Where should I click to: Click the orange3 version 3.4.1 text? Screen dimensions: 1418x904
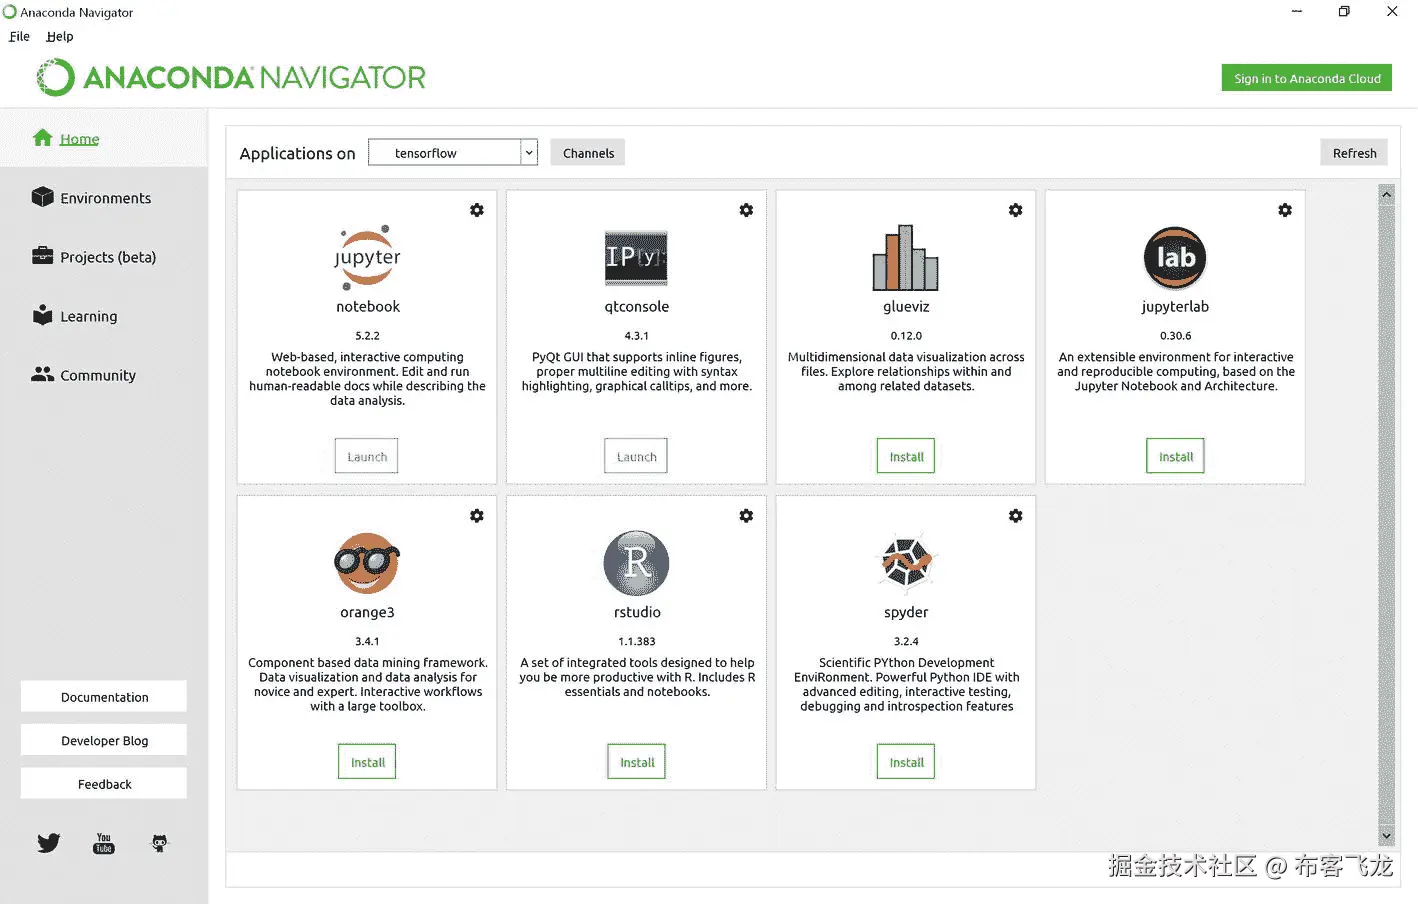[367, 642]
